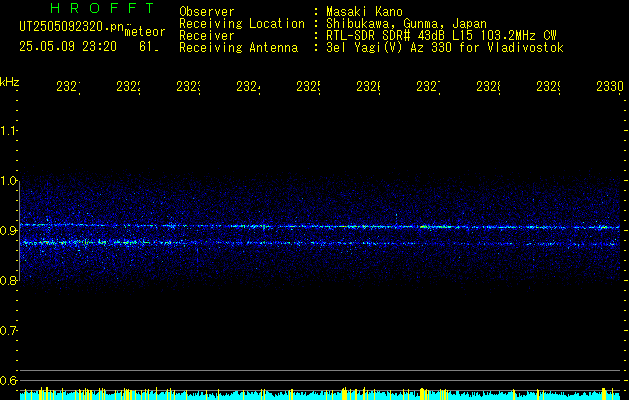Viewport: 629px width, 400px height.
Task: Click the date stamp 25.05.09 23:20
Action: pos(68,47)
